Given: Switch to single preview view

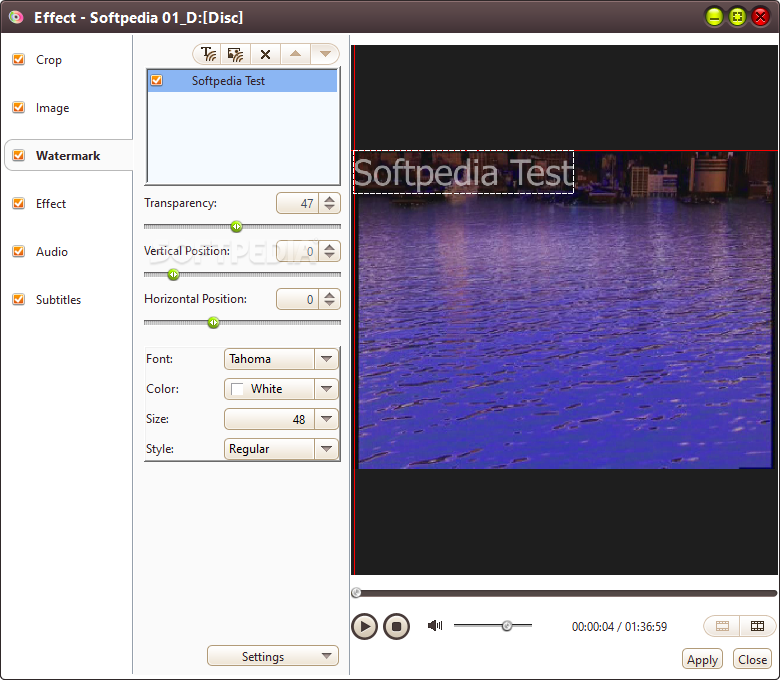Looking at the screenshot, I should coord(722,626).
